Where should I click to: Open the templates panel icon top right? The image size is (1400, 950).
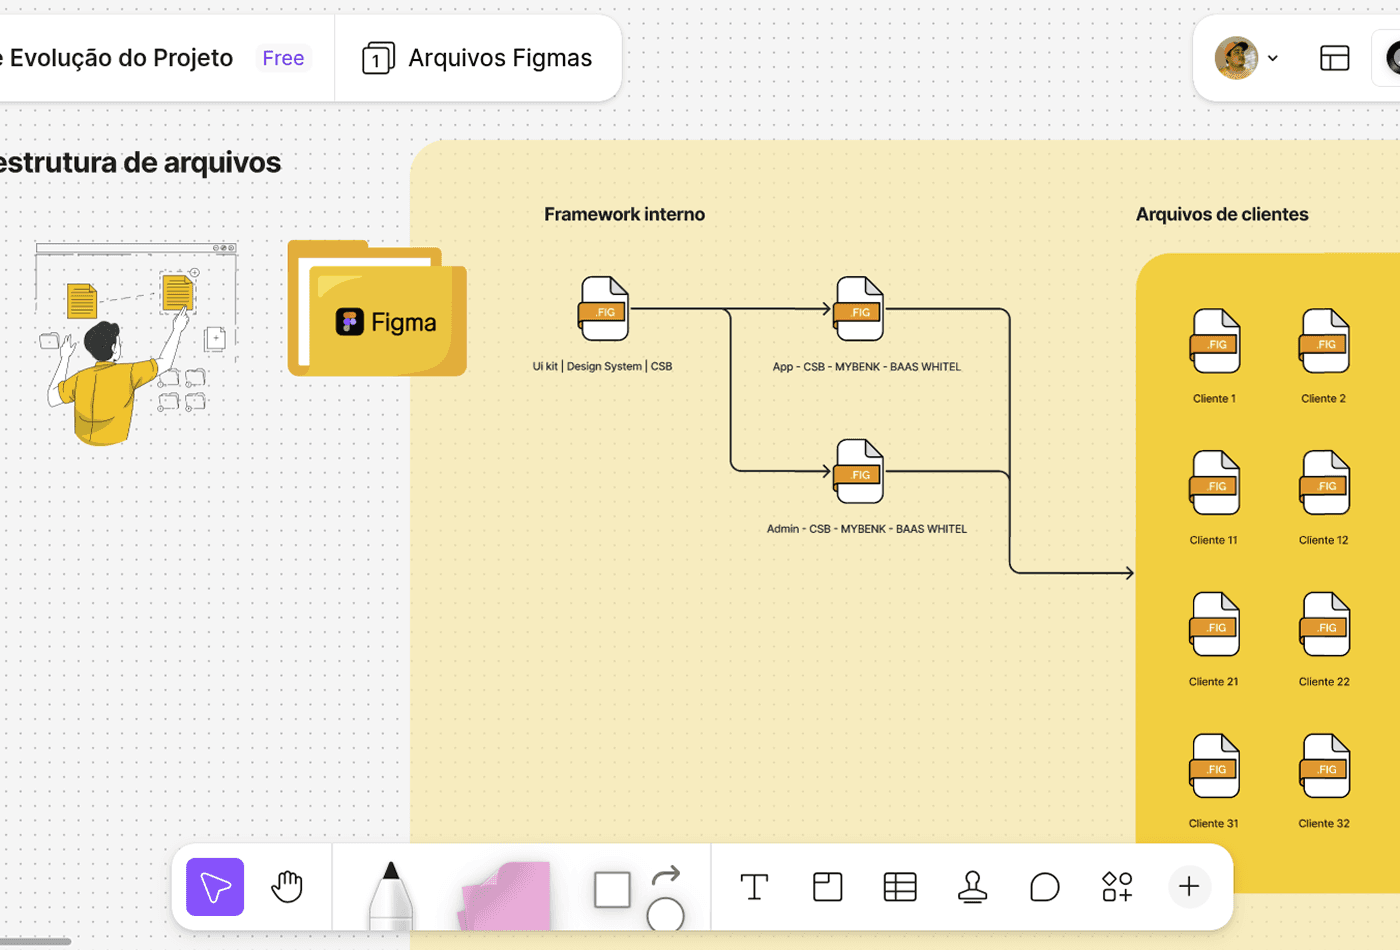point(1334,57)
